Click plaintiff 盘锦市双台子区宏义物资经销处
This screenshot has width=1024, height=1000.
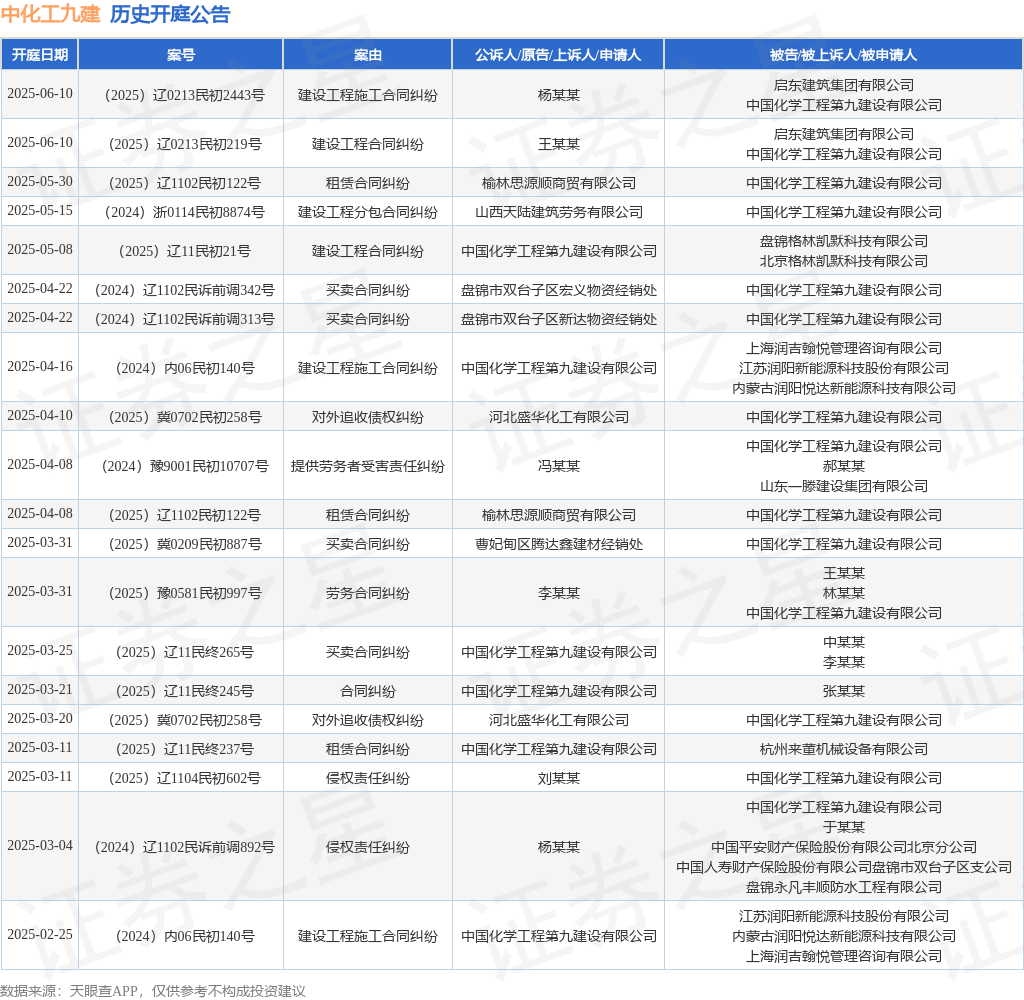(x=559, y=290)
